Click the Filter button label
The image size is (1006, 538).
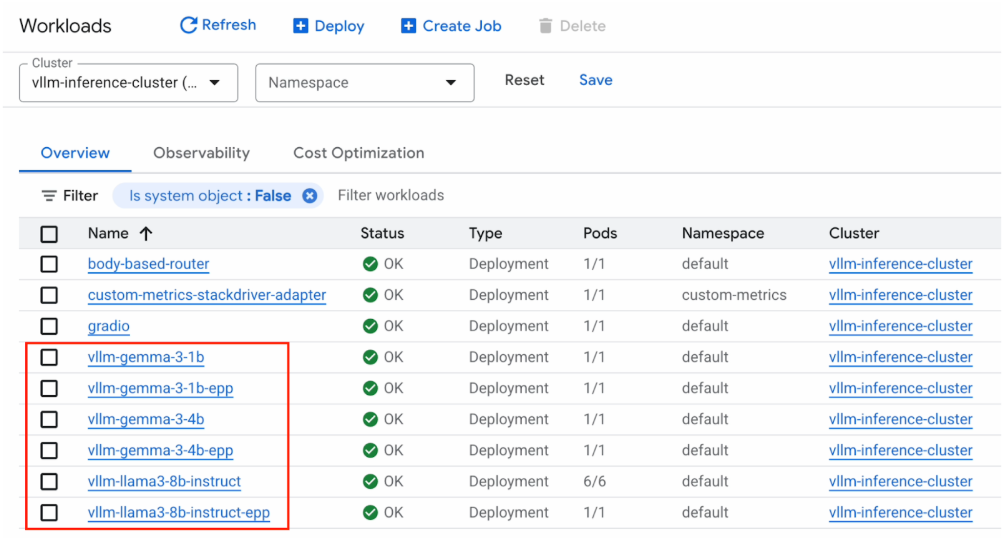coord(80,196)
